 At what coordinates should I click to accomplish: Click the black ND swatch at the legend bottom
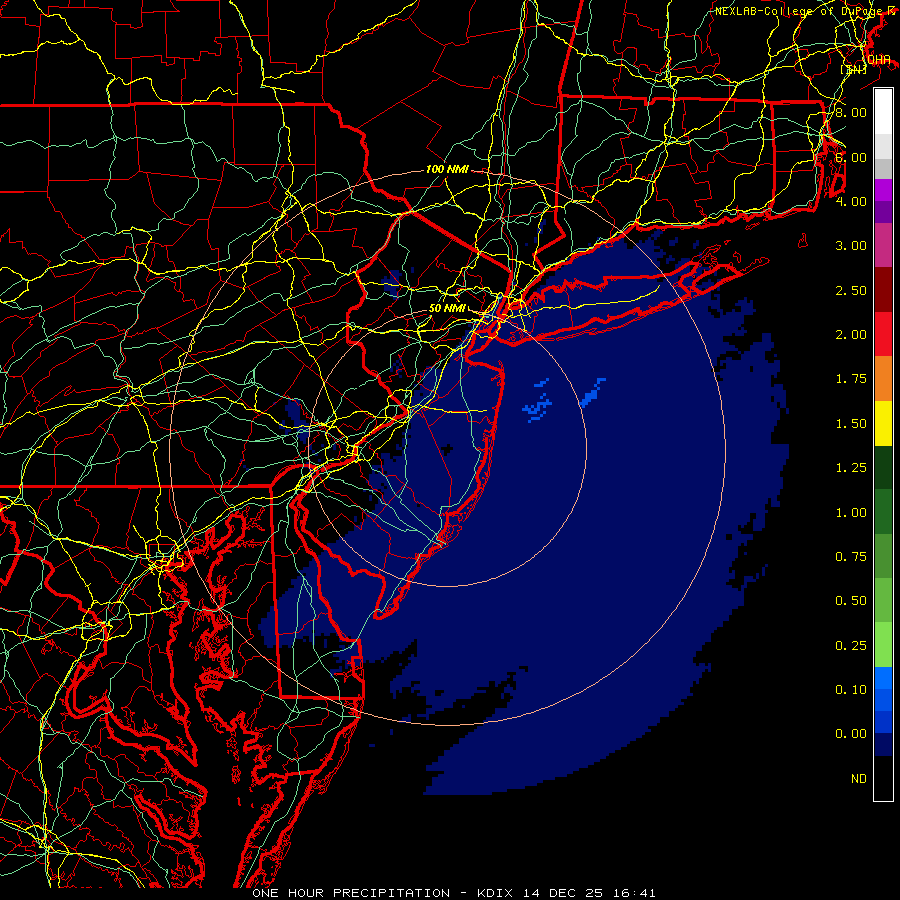click(x=883, y=778)
